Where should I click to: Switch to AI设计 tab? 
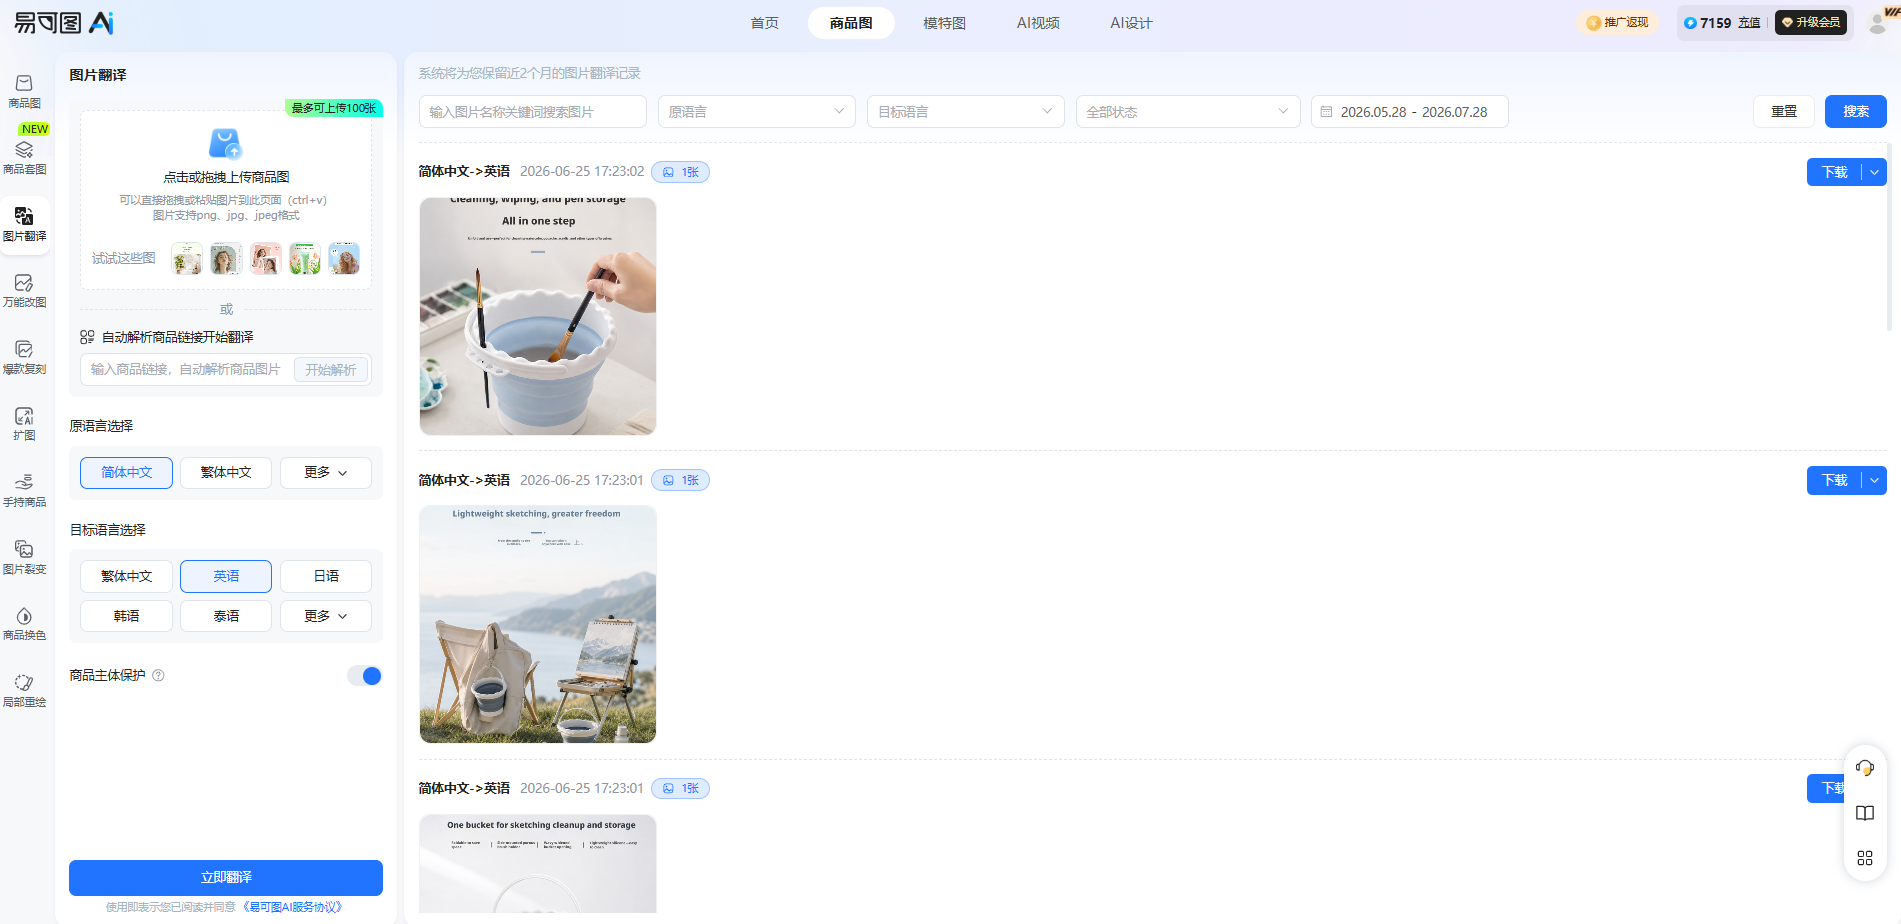[1131, 23]
